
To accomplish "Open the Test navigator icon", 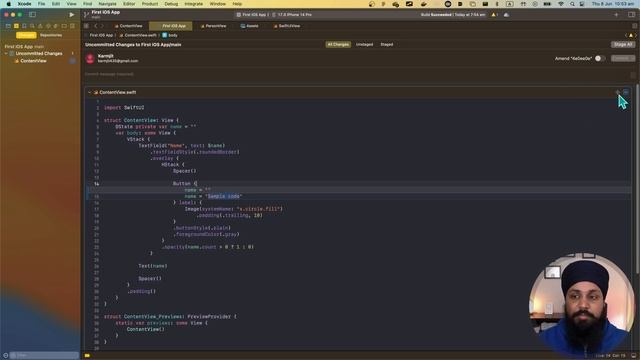I will coord(48,26).
